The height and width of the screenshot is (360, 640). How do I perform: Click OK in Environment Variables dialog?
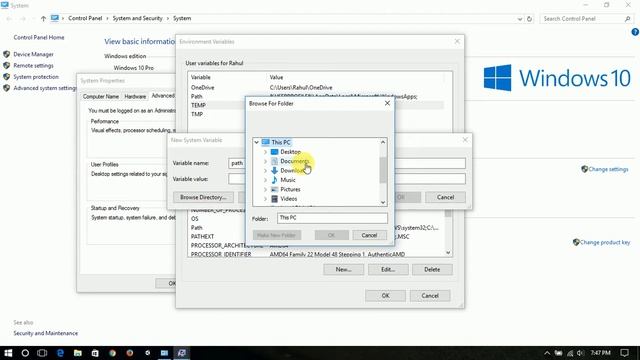click(385, 296)
